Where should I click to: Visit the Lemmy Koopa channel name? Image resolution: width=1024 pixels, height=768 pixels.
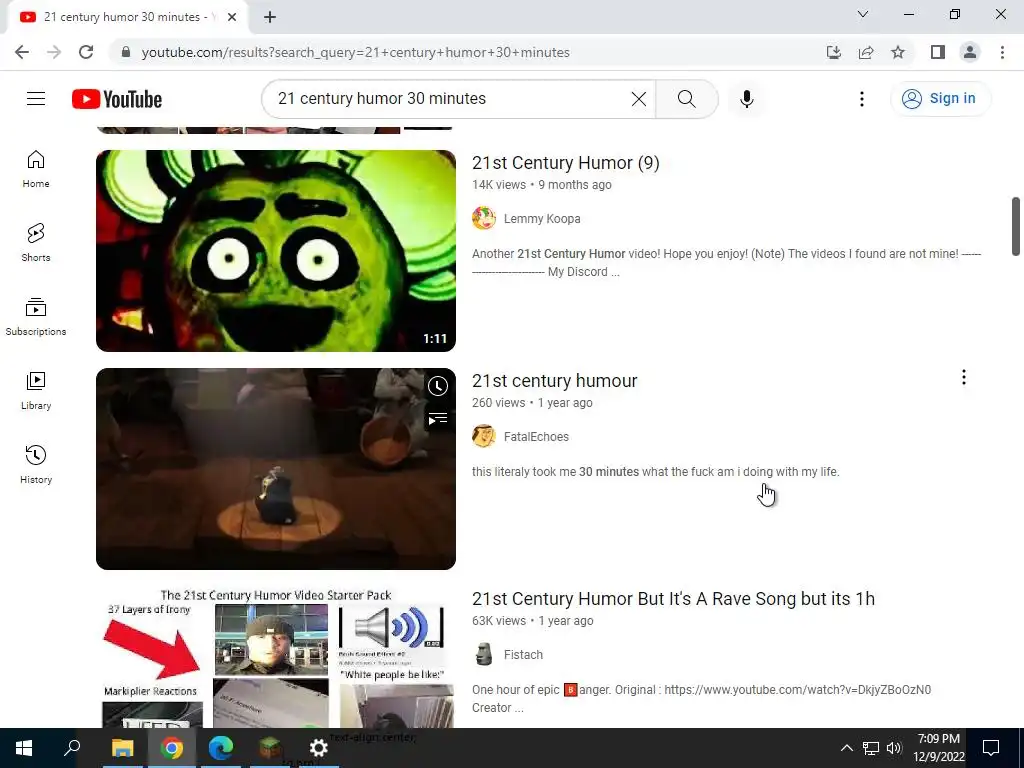[542, 219]
